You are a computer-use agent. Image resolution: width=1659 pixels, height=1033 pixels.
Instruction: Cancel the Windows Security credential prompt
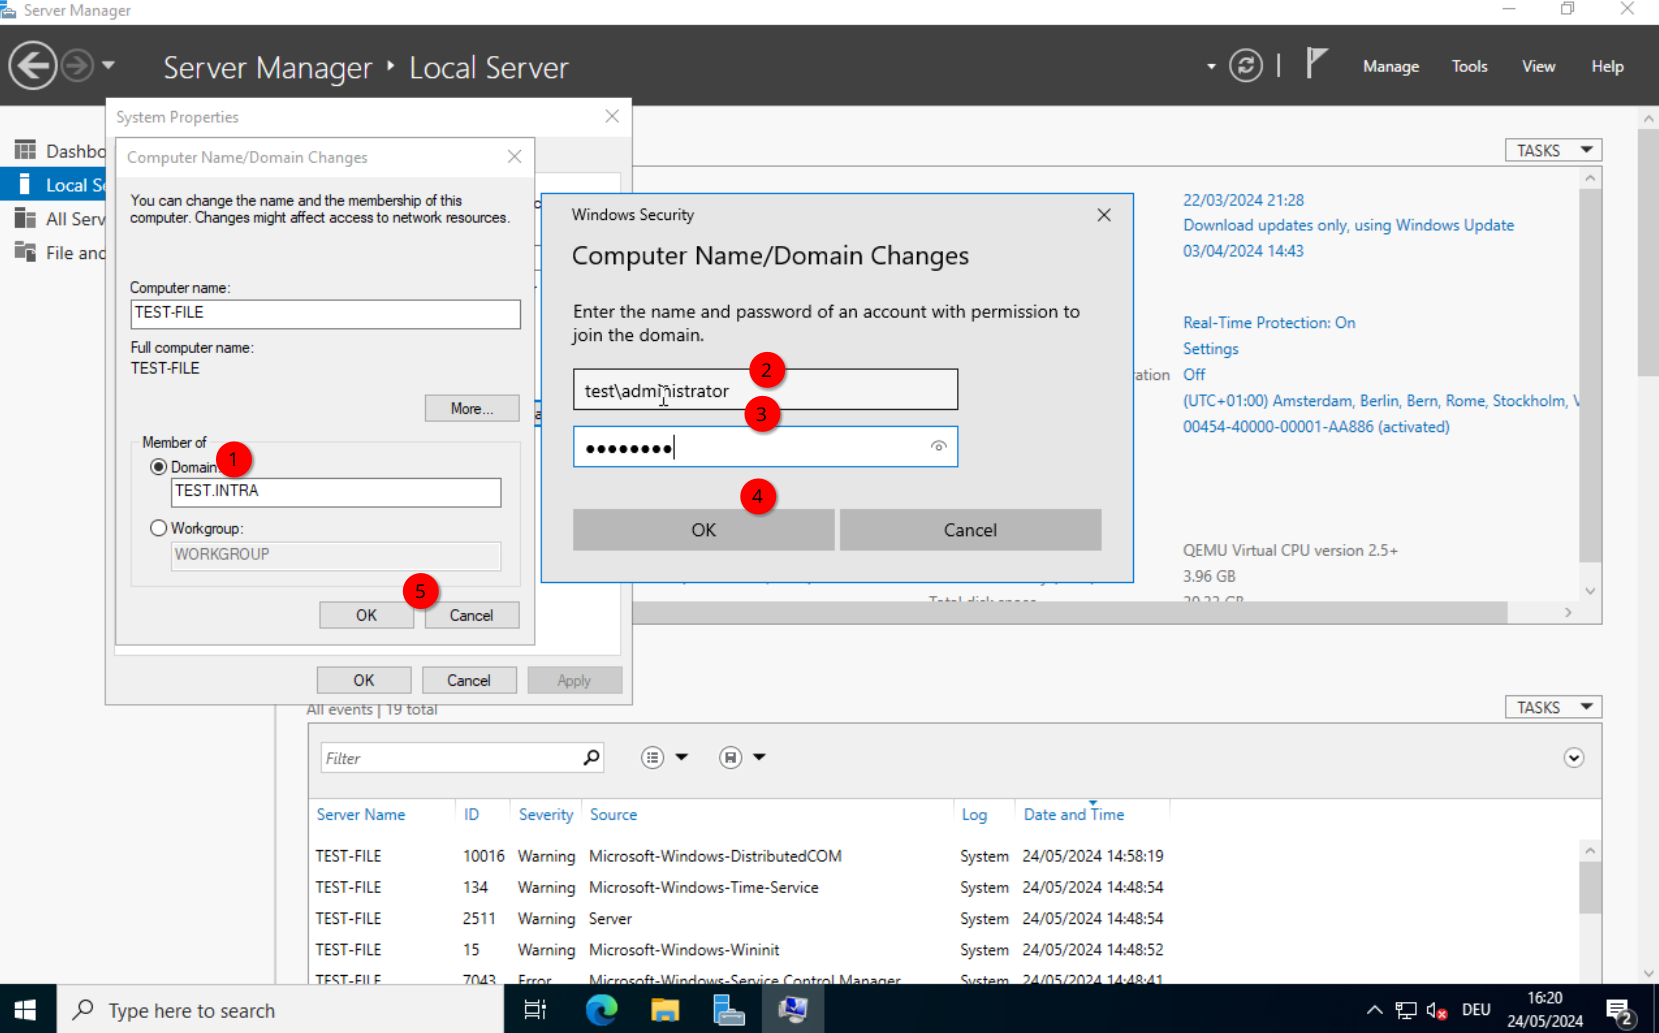[x=970, y=530]
